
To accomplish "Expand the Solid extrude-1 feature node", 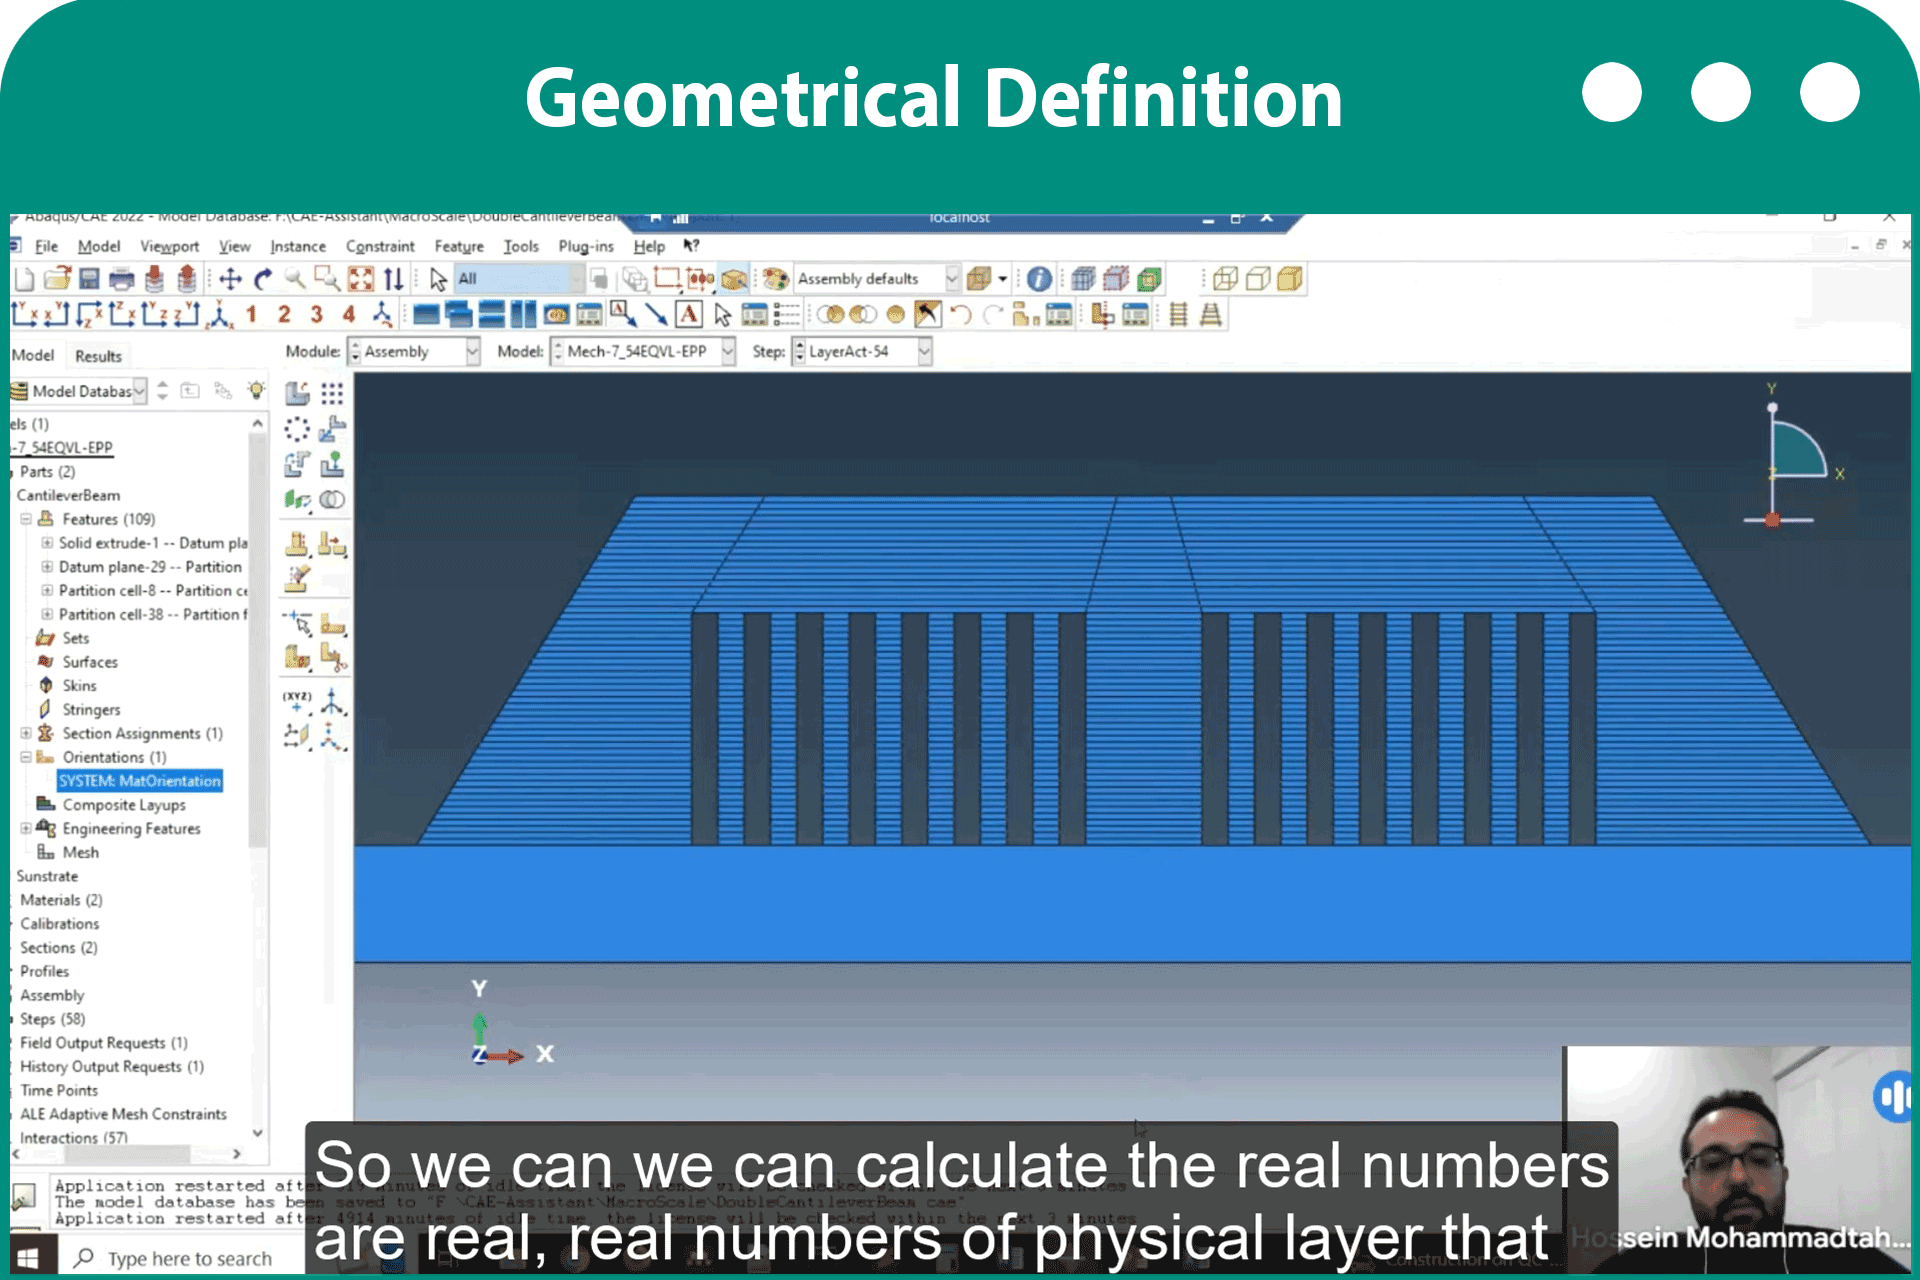I will point(47,543).
